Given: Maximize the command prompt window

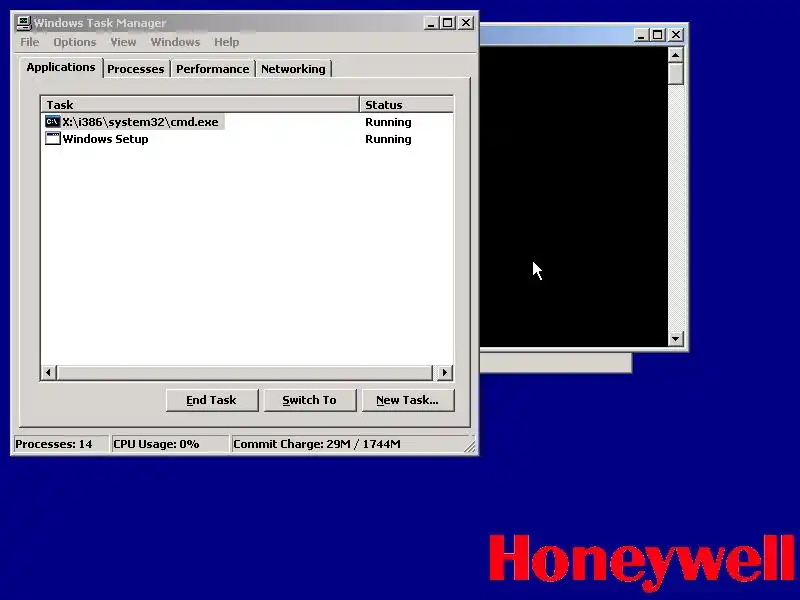Looking at the screenshot, I should (658, 35).
